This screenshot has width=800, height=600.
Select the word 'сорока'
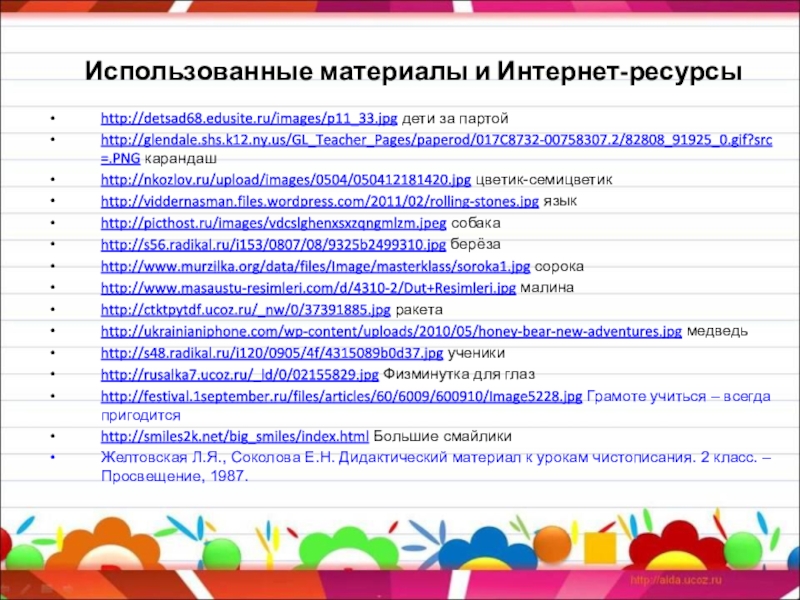(x=559, y=266)
